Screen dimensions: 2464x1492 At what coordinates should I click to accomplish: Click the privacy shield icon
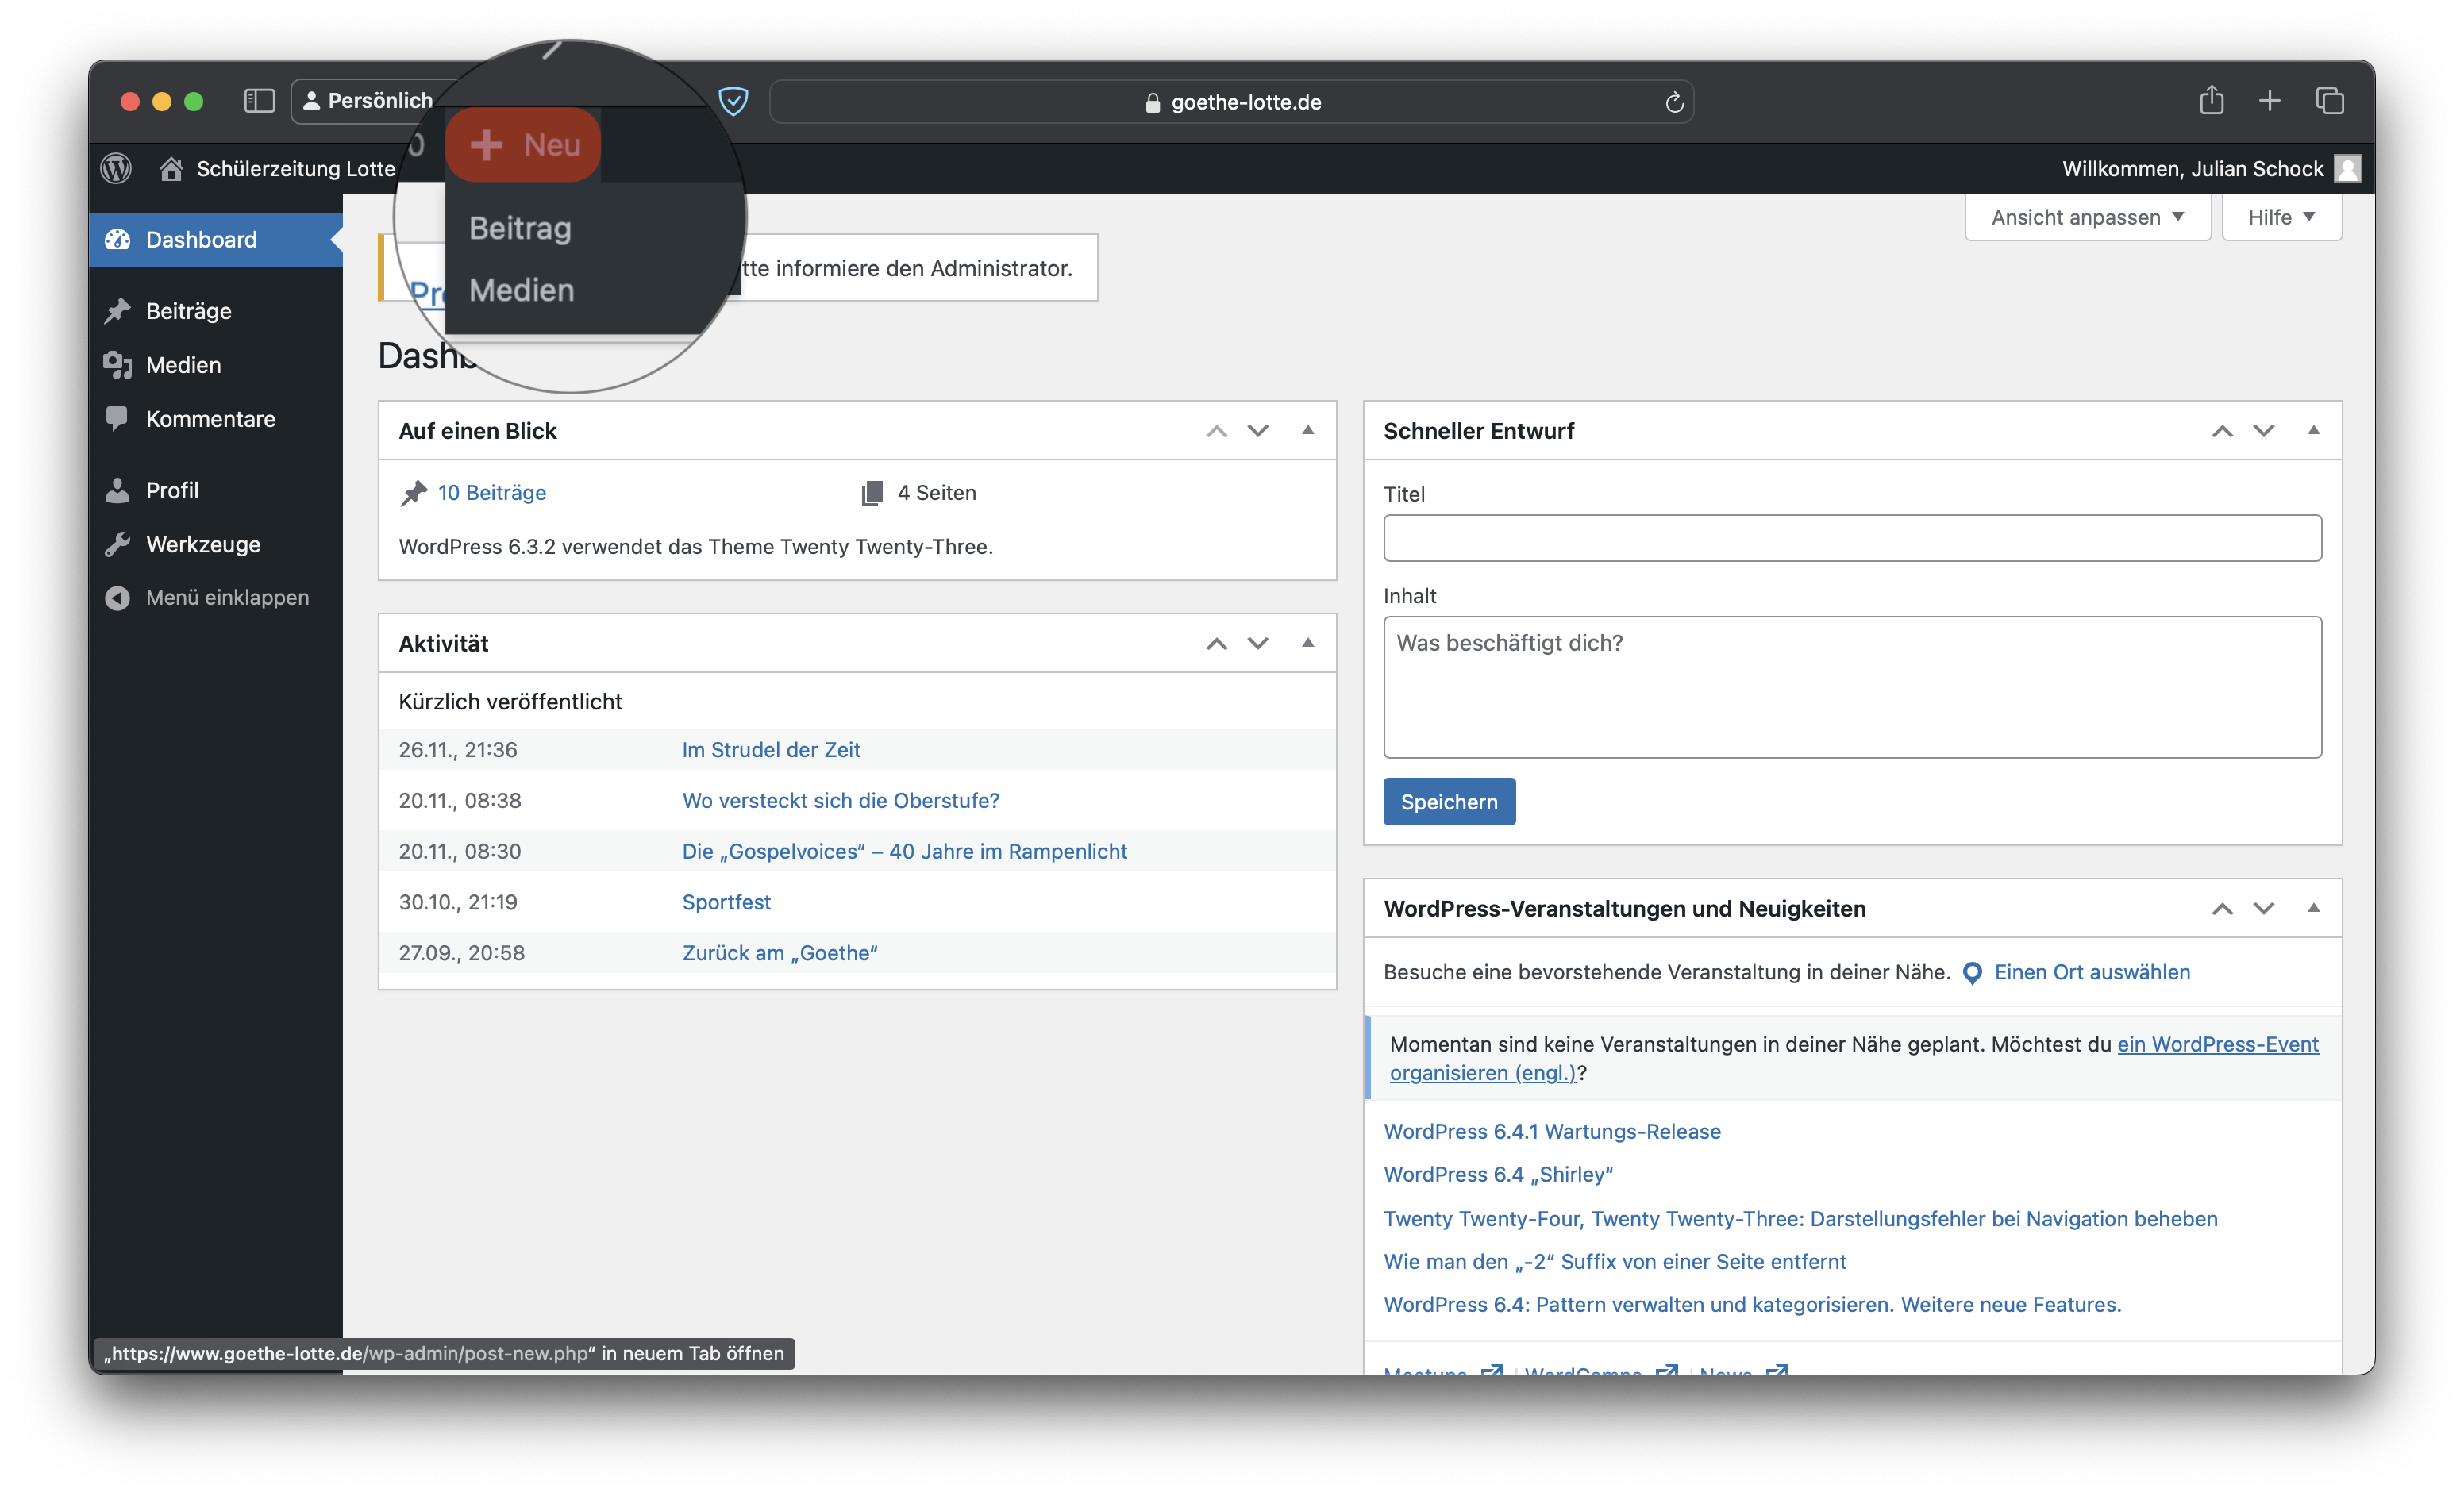[x=733, y=101]
